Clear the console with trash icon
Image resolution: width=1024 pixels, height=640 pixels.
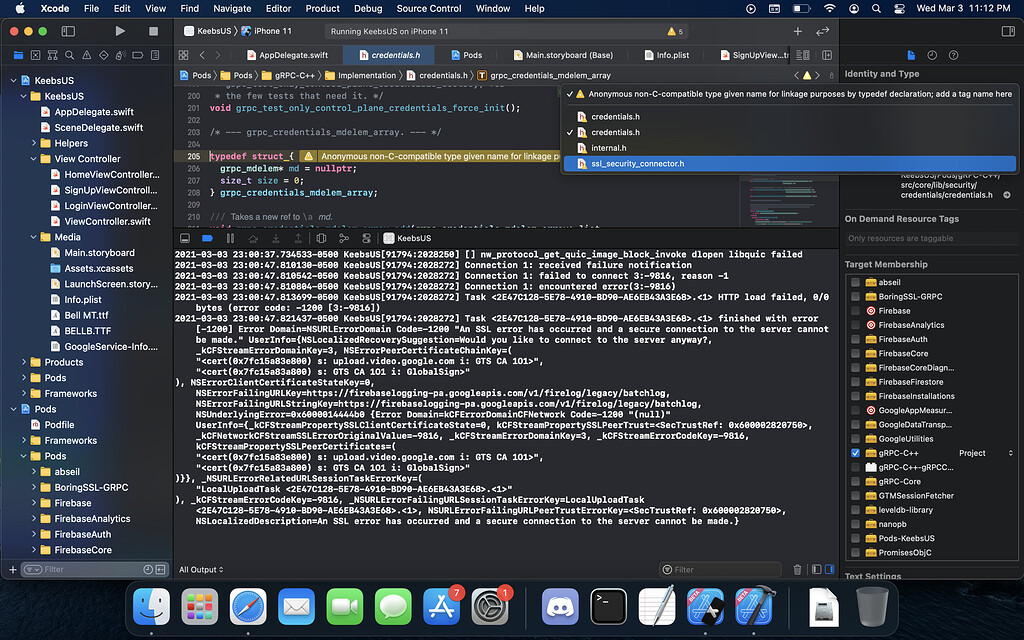797,569
